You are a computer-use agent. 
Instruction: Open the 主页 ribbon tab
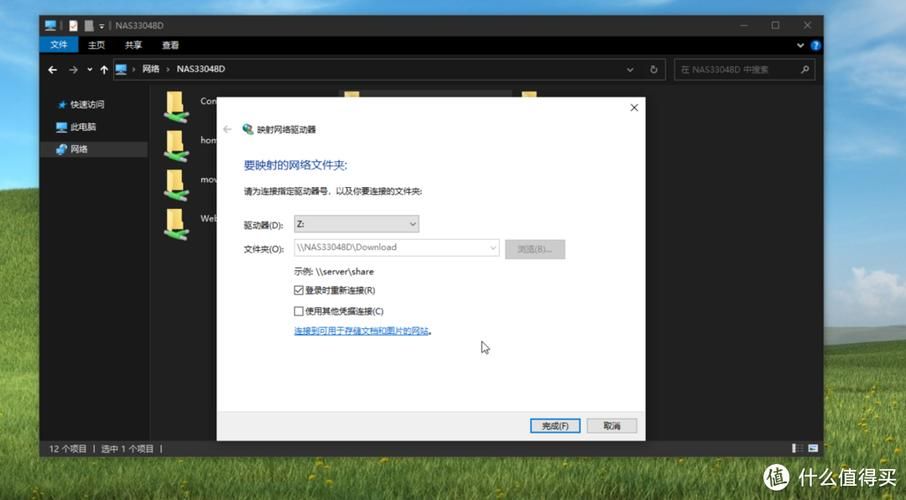point(96,45)
